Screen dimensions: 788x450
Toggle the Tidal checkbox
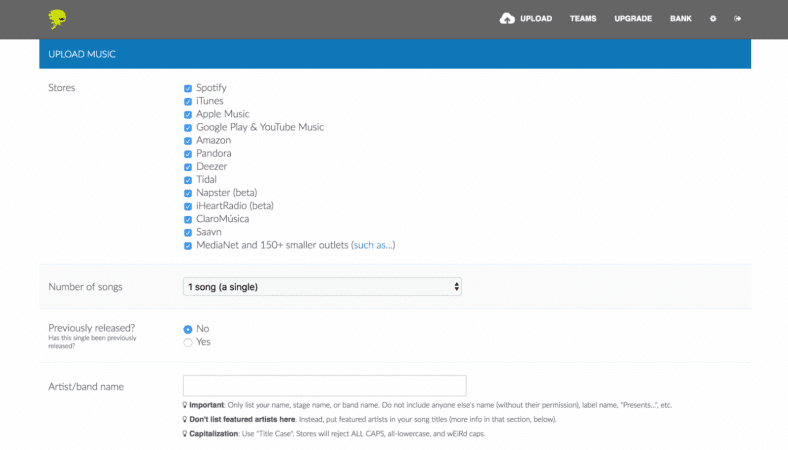coord(188,180)
